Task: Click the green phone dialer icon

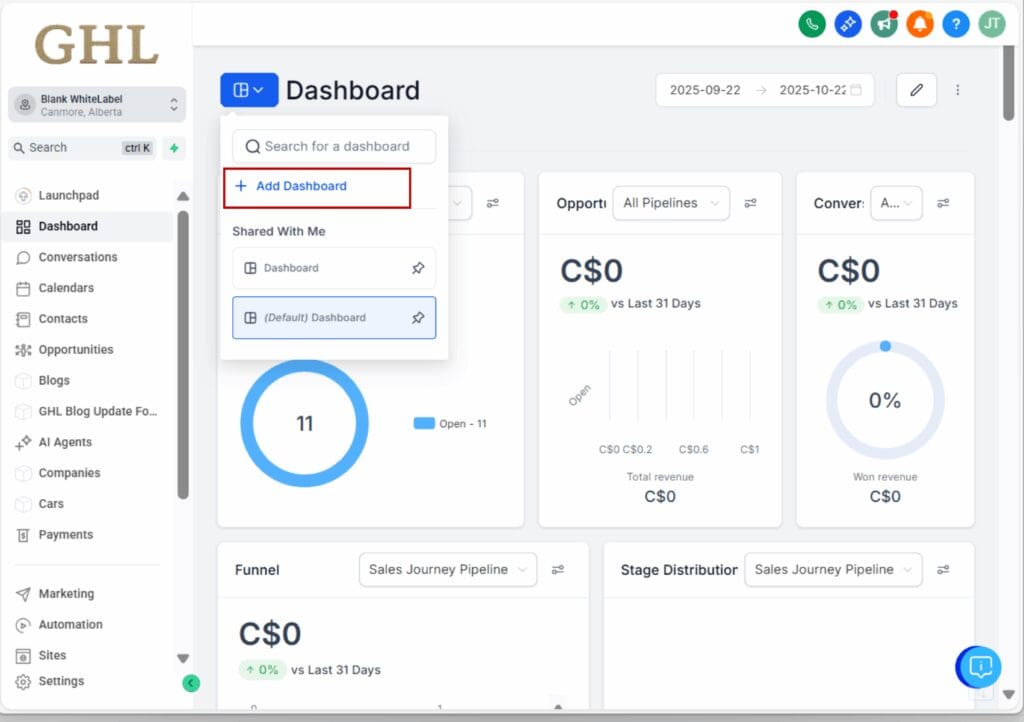Action: click(811, 24)
